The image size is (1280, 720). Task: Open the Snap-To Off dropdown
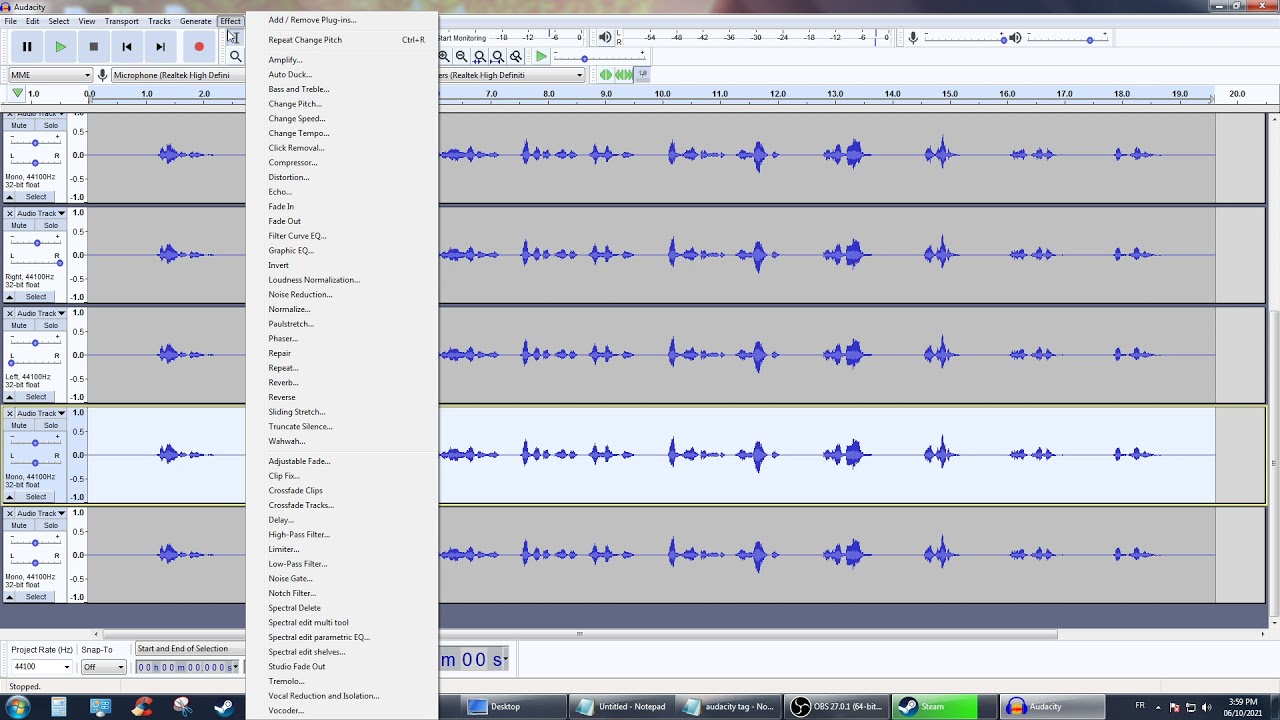pyautogui.click(x=103, y=667)
